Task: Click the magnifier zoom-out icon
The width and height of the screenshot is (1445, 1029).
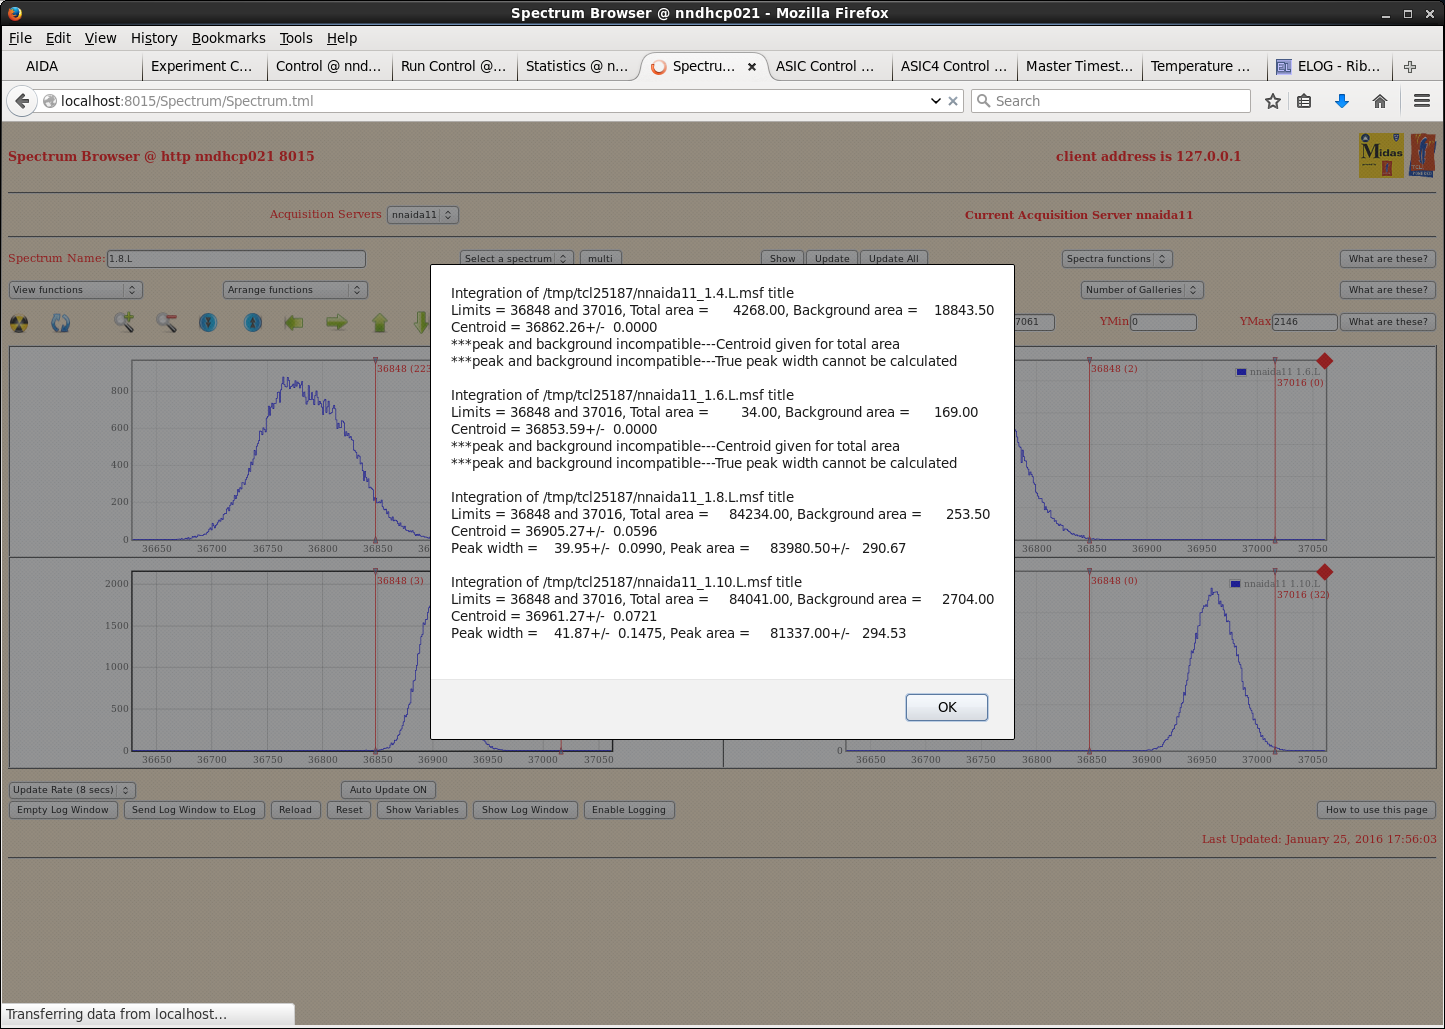Action: tap(166, 322)
